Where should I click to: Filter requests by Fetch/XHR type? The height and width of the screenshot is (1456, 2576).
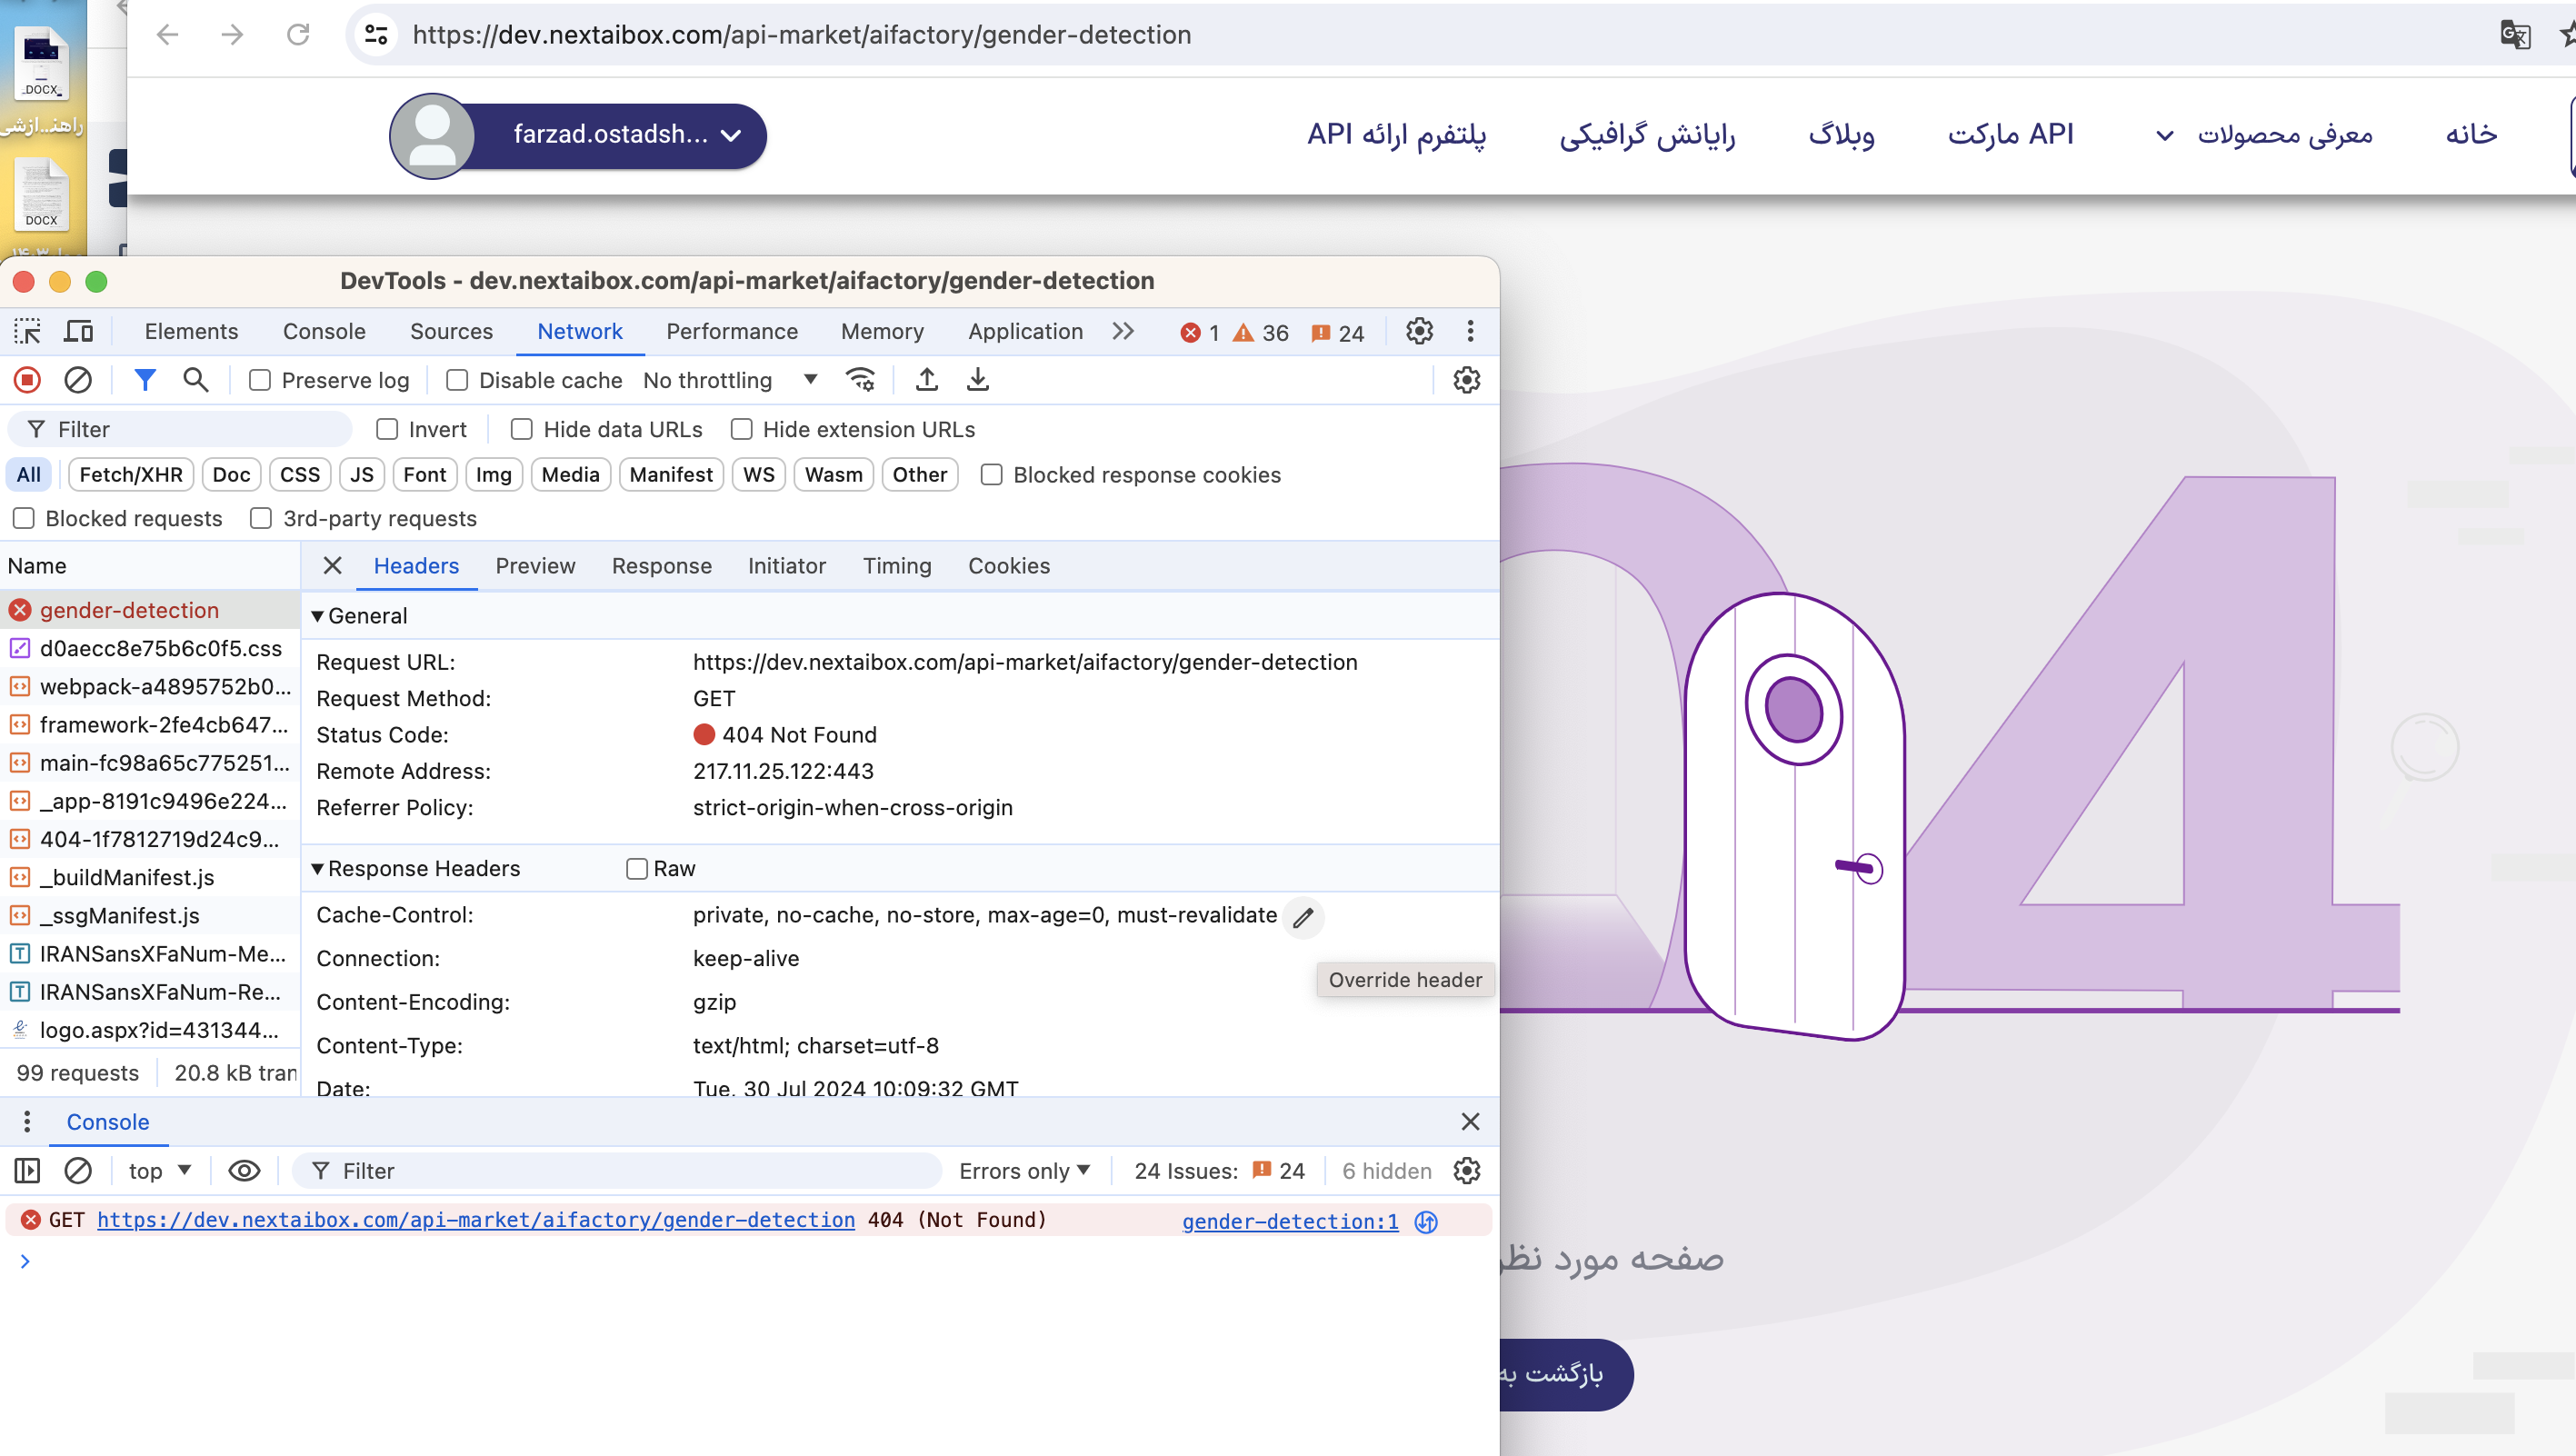[131, 475]
